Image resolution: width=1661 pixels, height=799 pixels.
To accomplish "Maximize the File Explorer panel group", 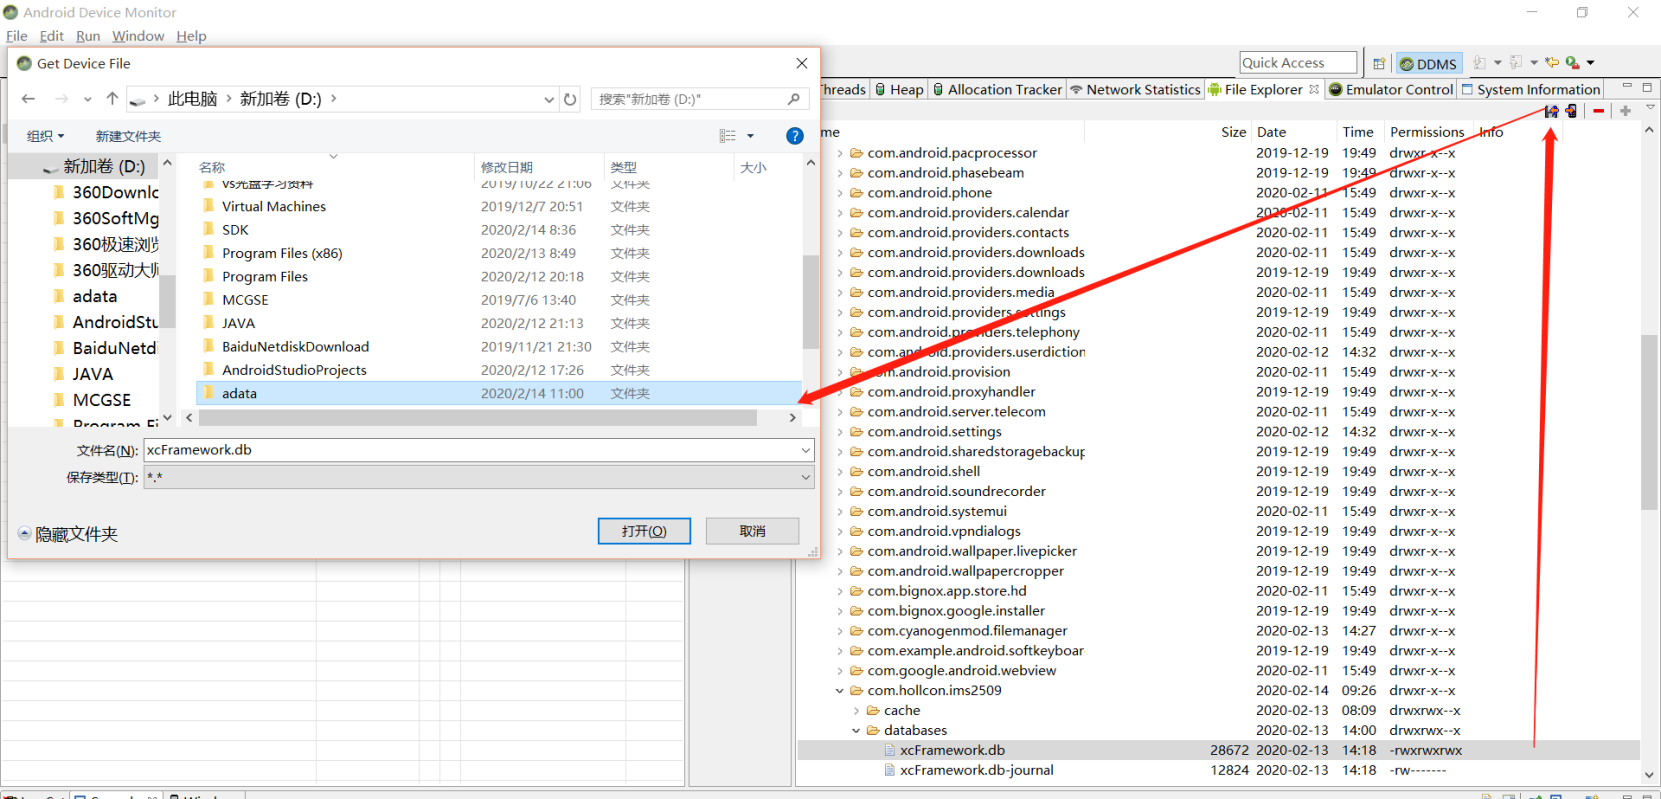I will [1647, 88].
